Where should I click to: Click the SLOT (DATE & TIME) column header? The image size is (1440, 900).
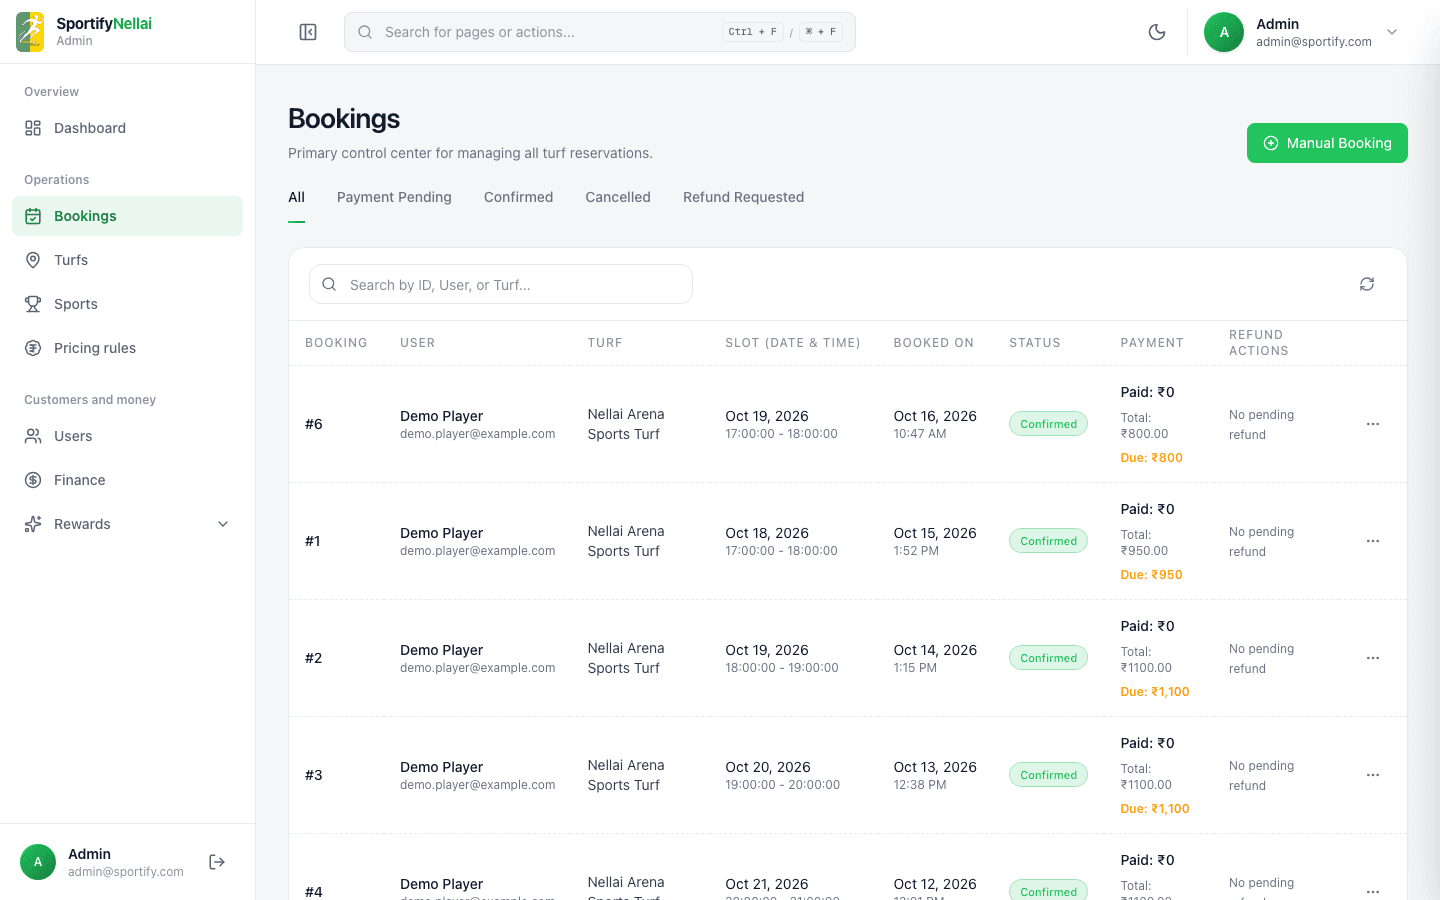pyautogui.click(x=793, y=343)
